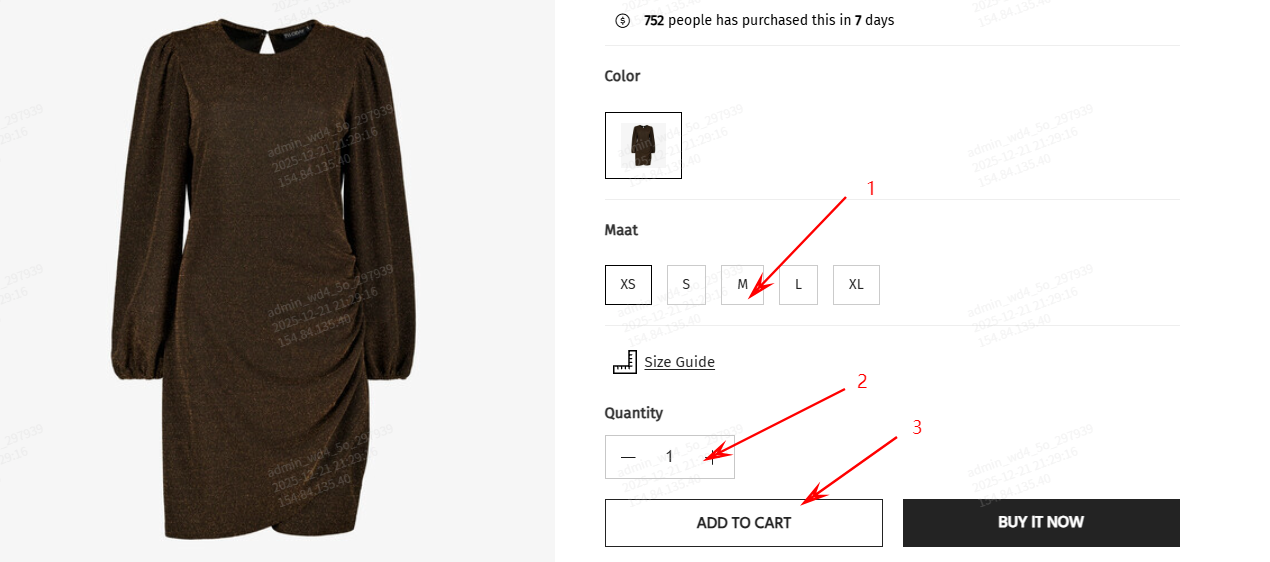
Task: Select size XS
Action: coord(628,284)
